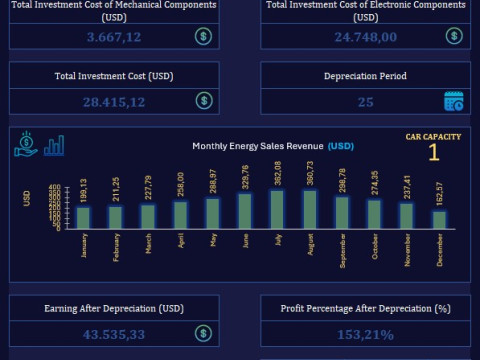Viewport: 480px width, 360px height.
Task: Click the 329,76 data label
Action: [245, 177]
